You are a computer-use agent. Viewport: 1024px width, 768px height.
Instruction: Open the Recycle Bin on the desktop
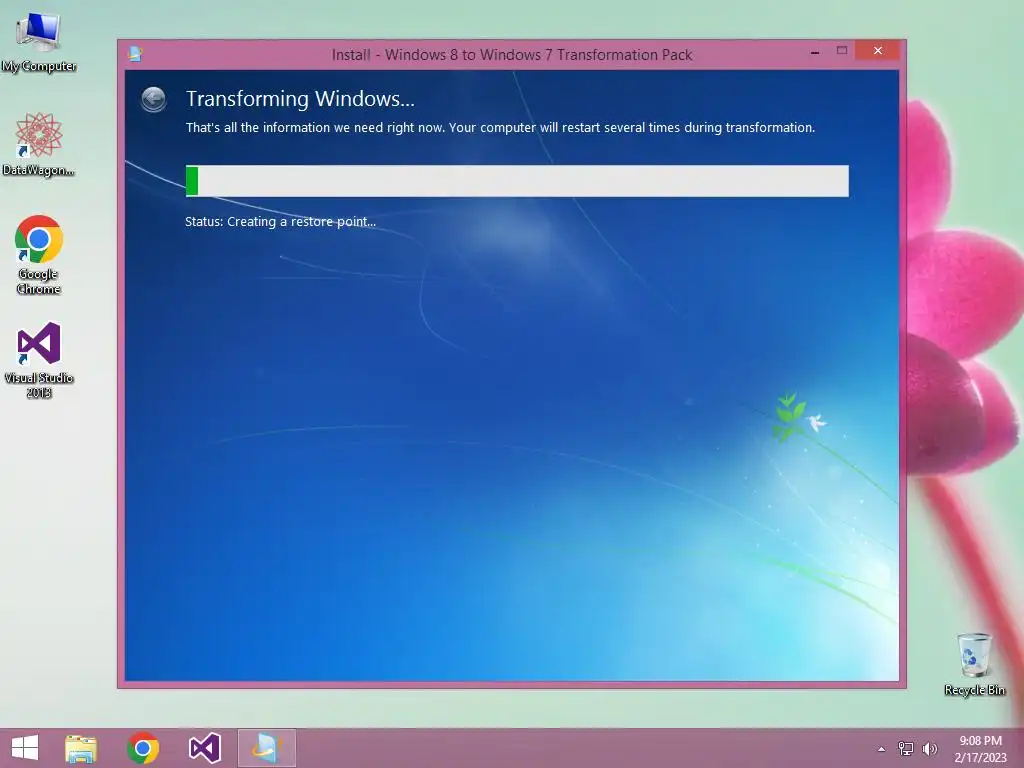click(x=974, y=664)
